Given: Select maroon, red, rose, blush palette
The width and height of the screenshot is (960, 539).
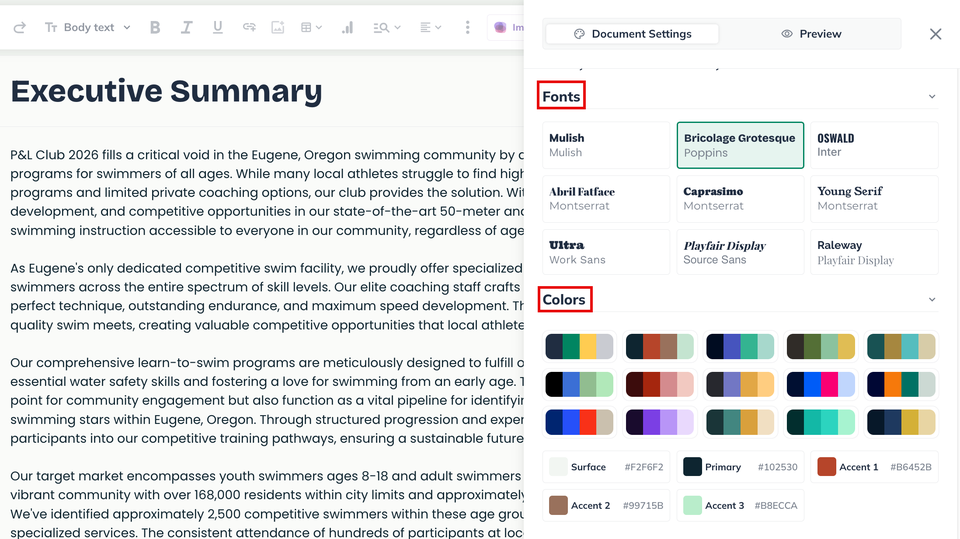Looking at the screenshot, I should [659, 385].
